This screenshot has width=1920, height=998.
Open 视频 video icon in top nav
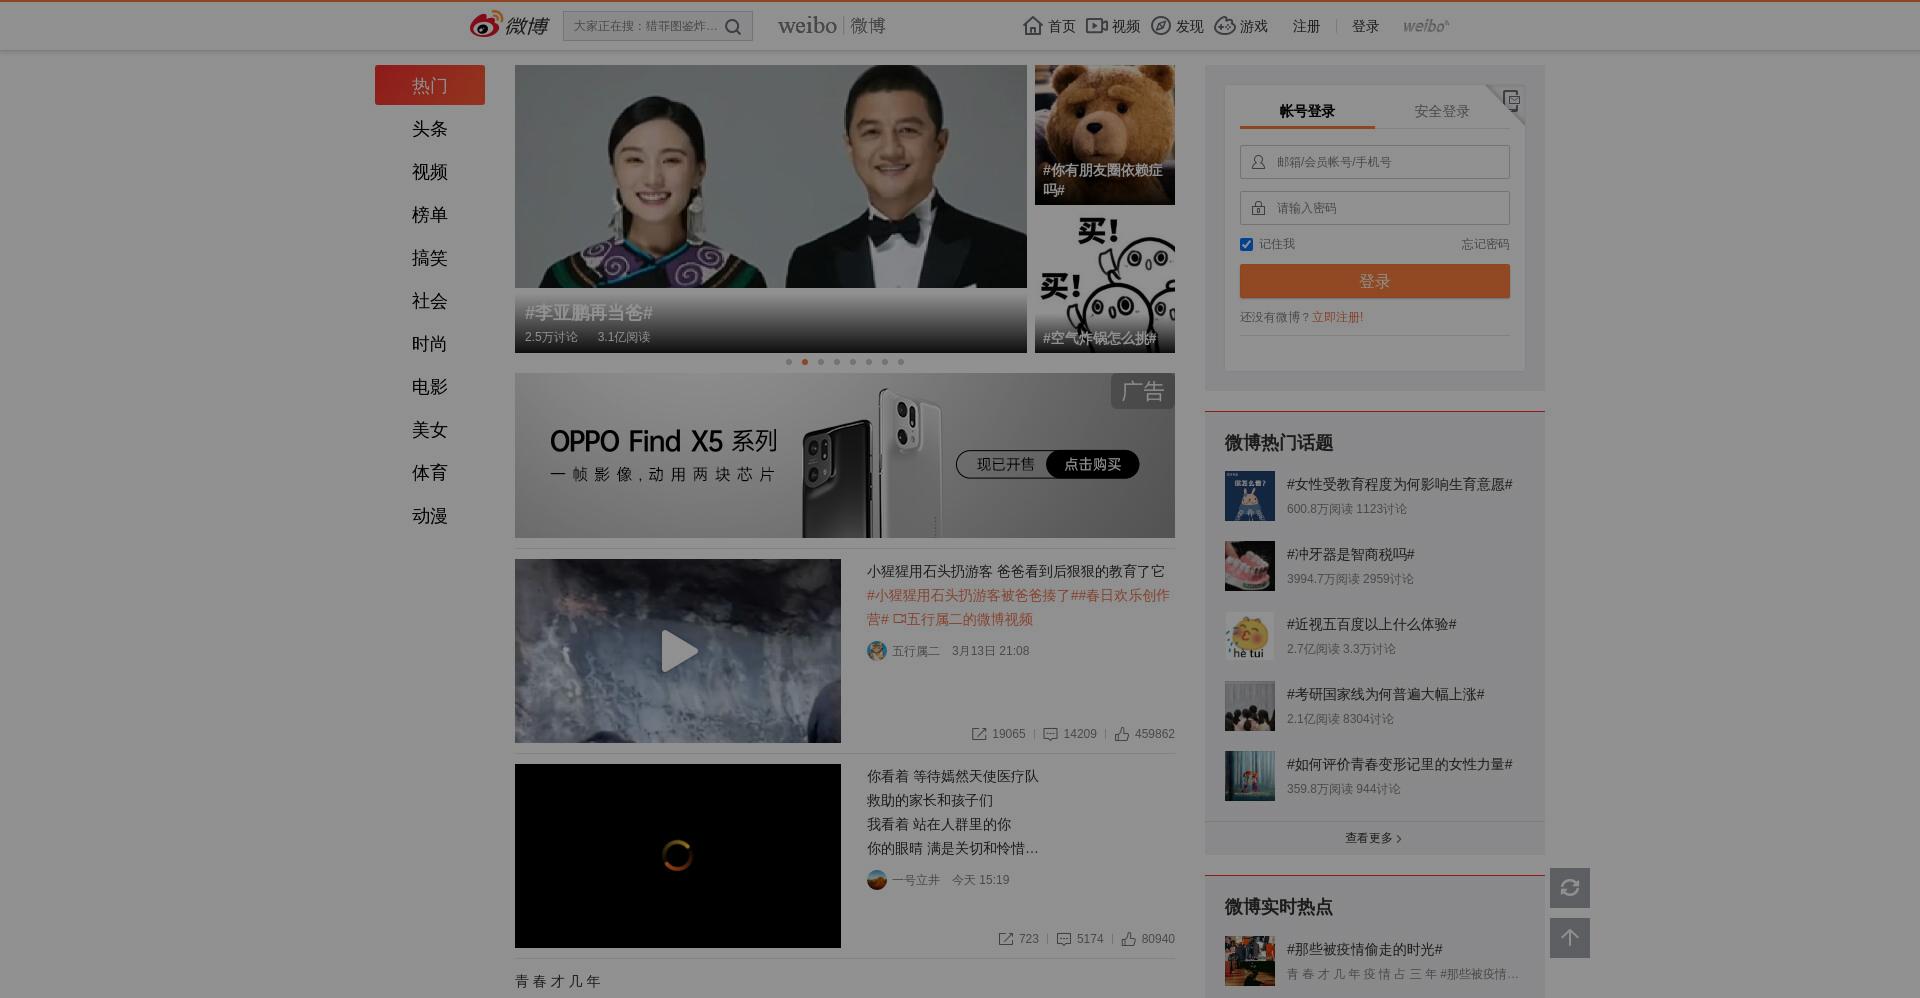click(1097, 26)
